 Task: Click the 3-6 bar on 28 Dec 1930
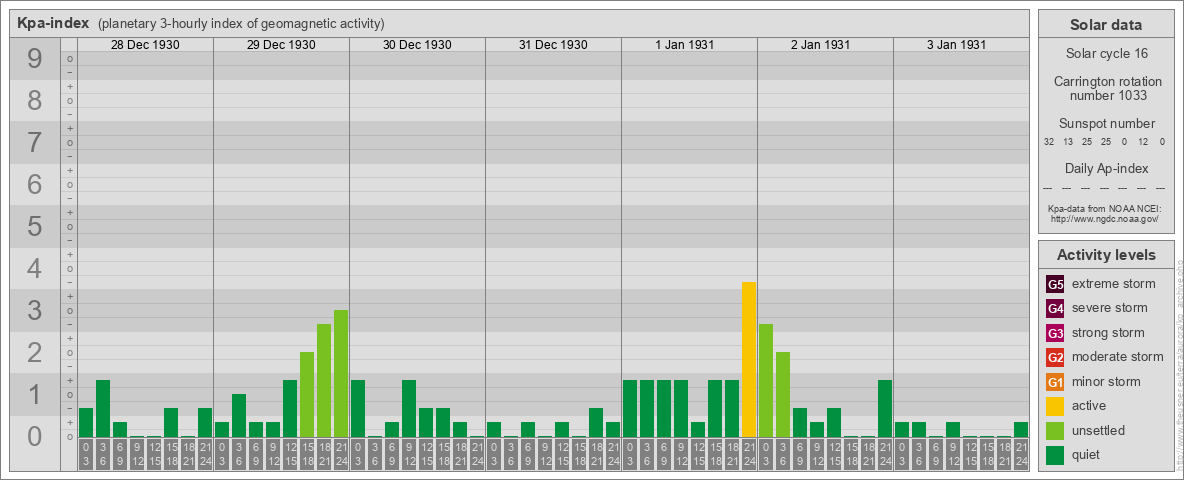coord(103,408)
